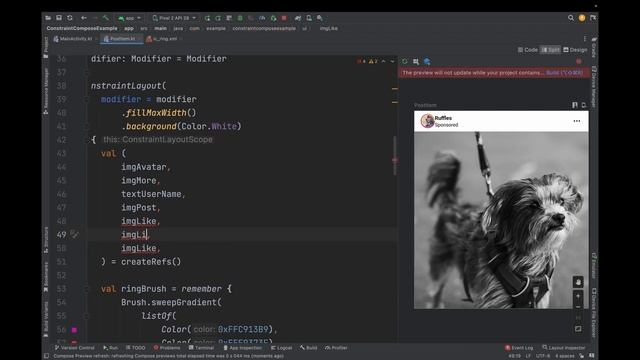Click the pink color swatch on line 56
640x360 pixels.
coord(74,329)
